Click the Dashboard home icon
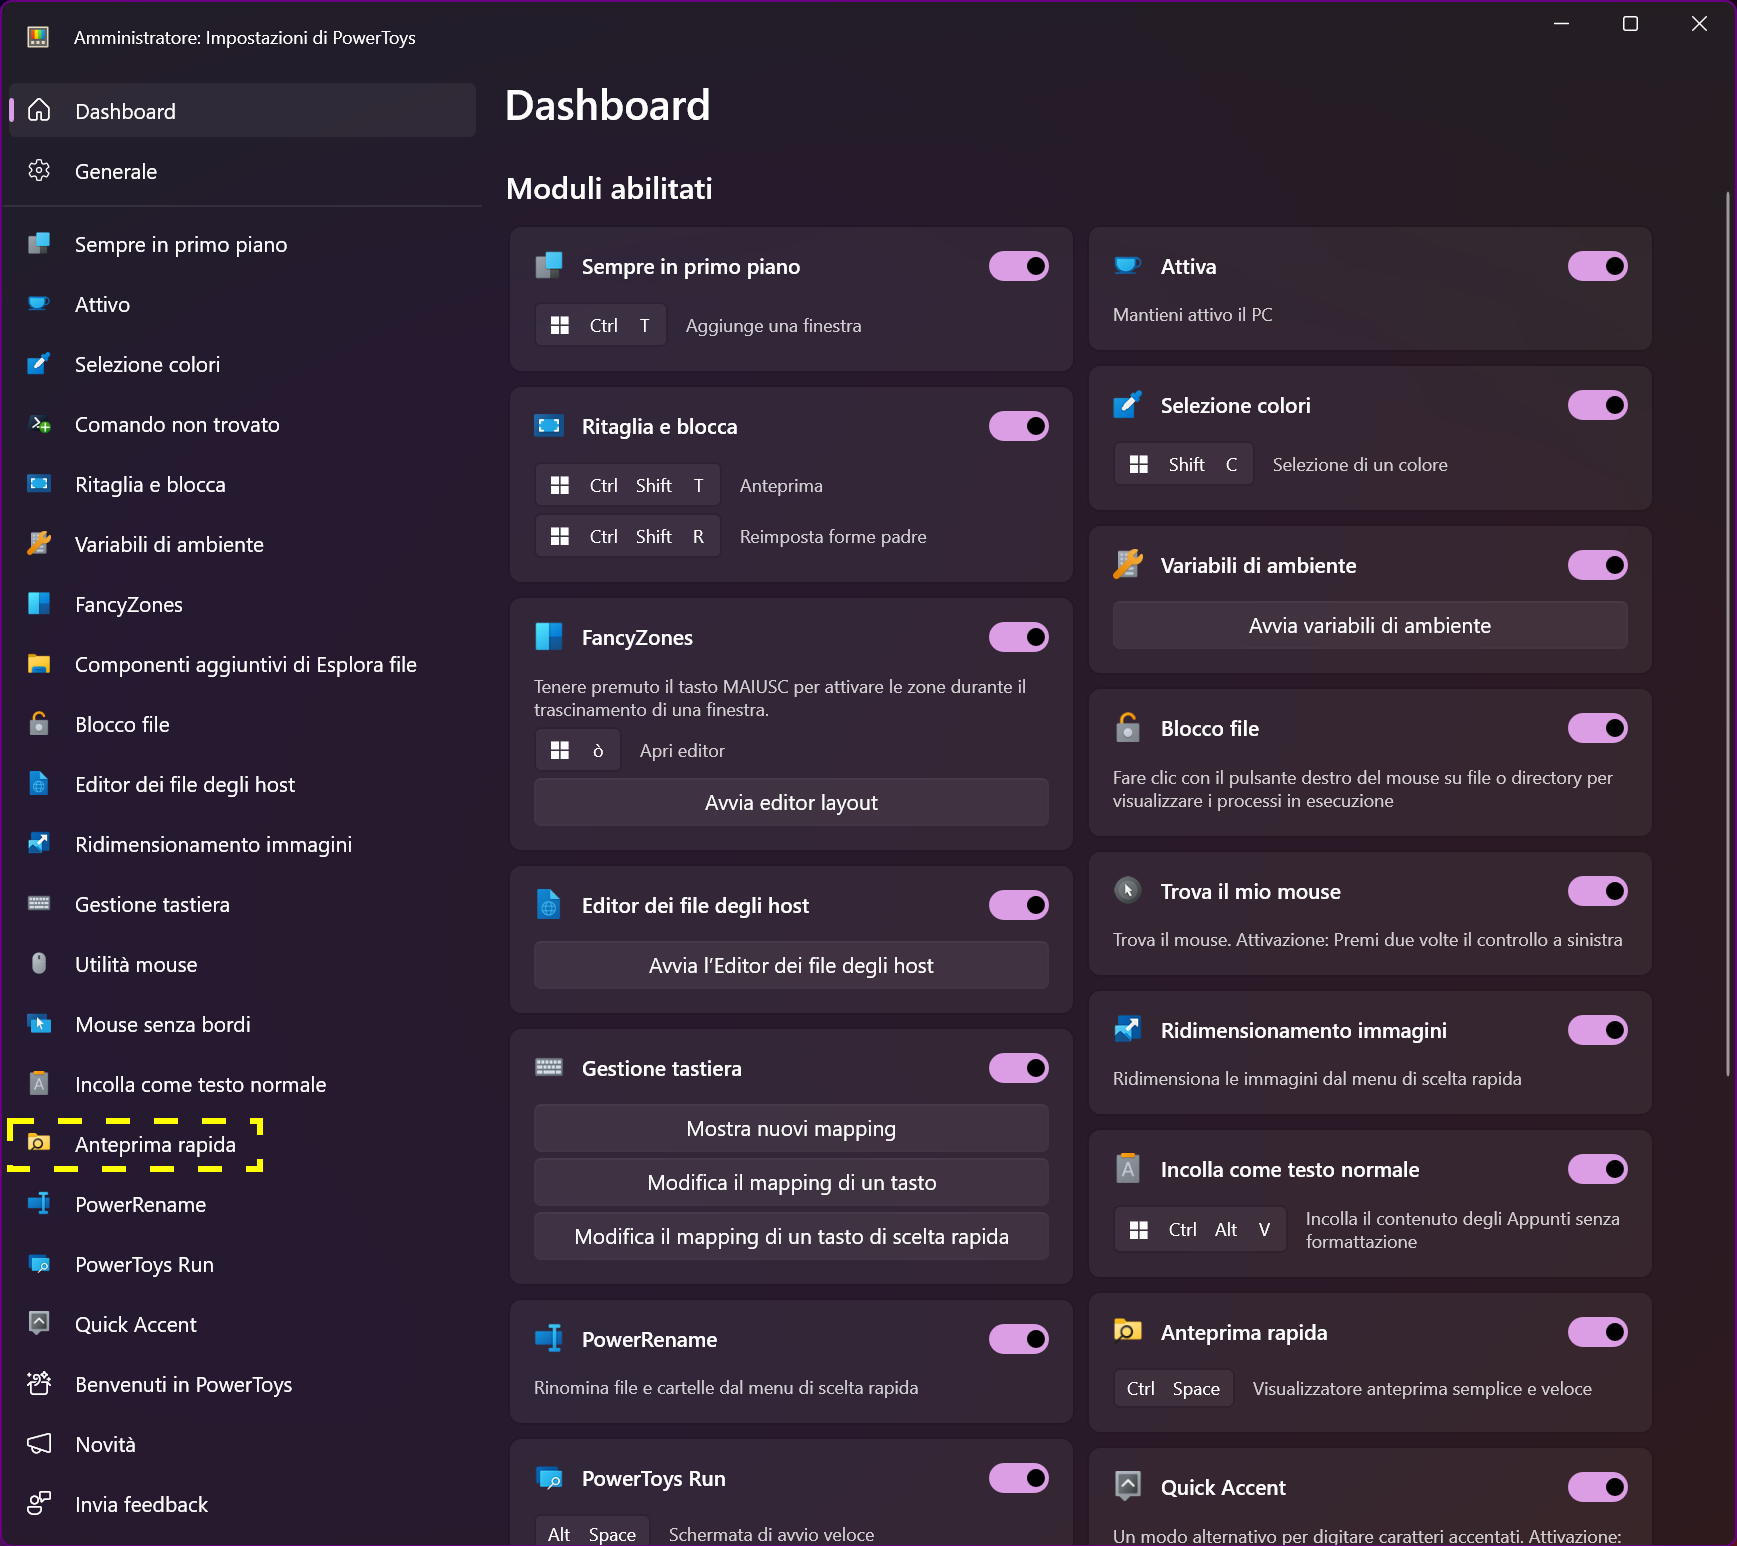 pos(39,111)
